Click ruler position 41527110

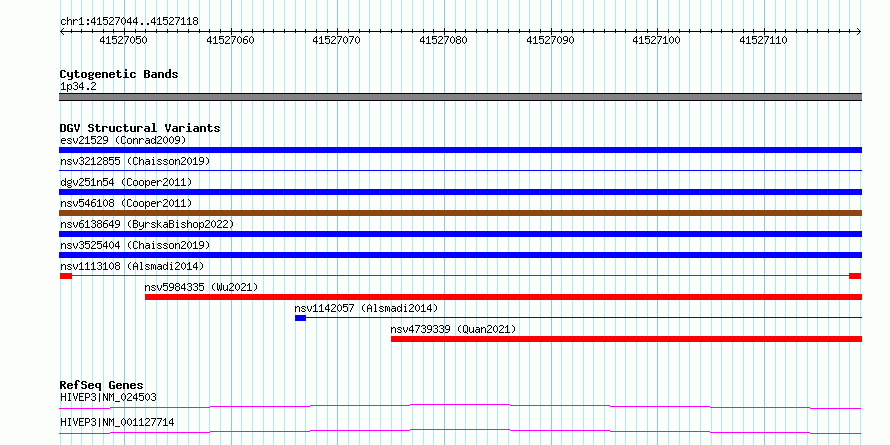[764, 40]
